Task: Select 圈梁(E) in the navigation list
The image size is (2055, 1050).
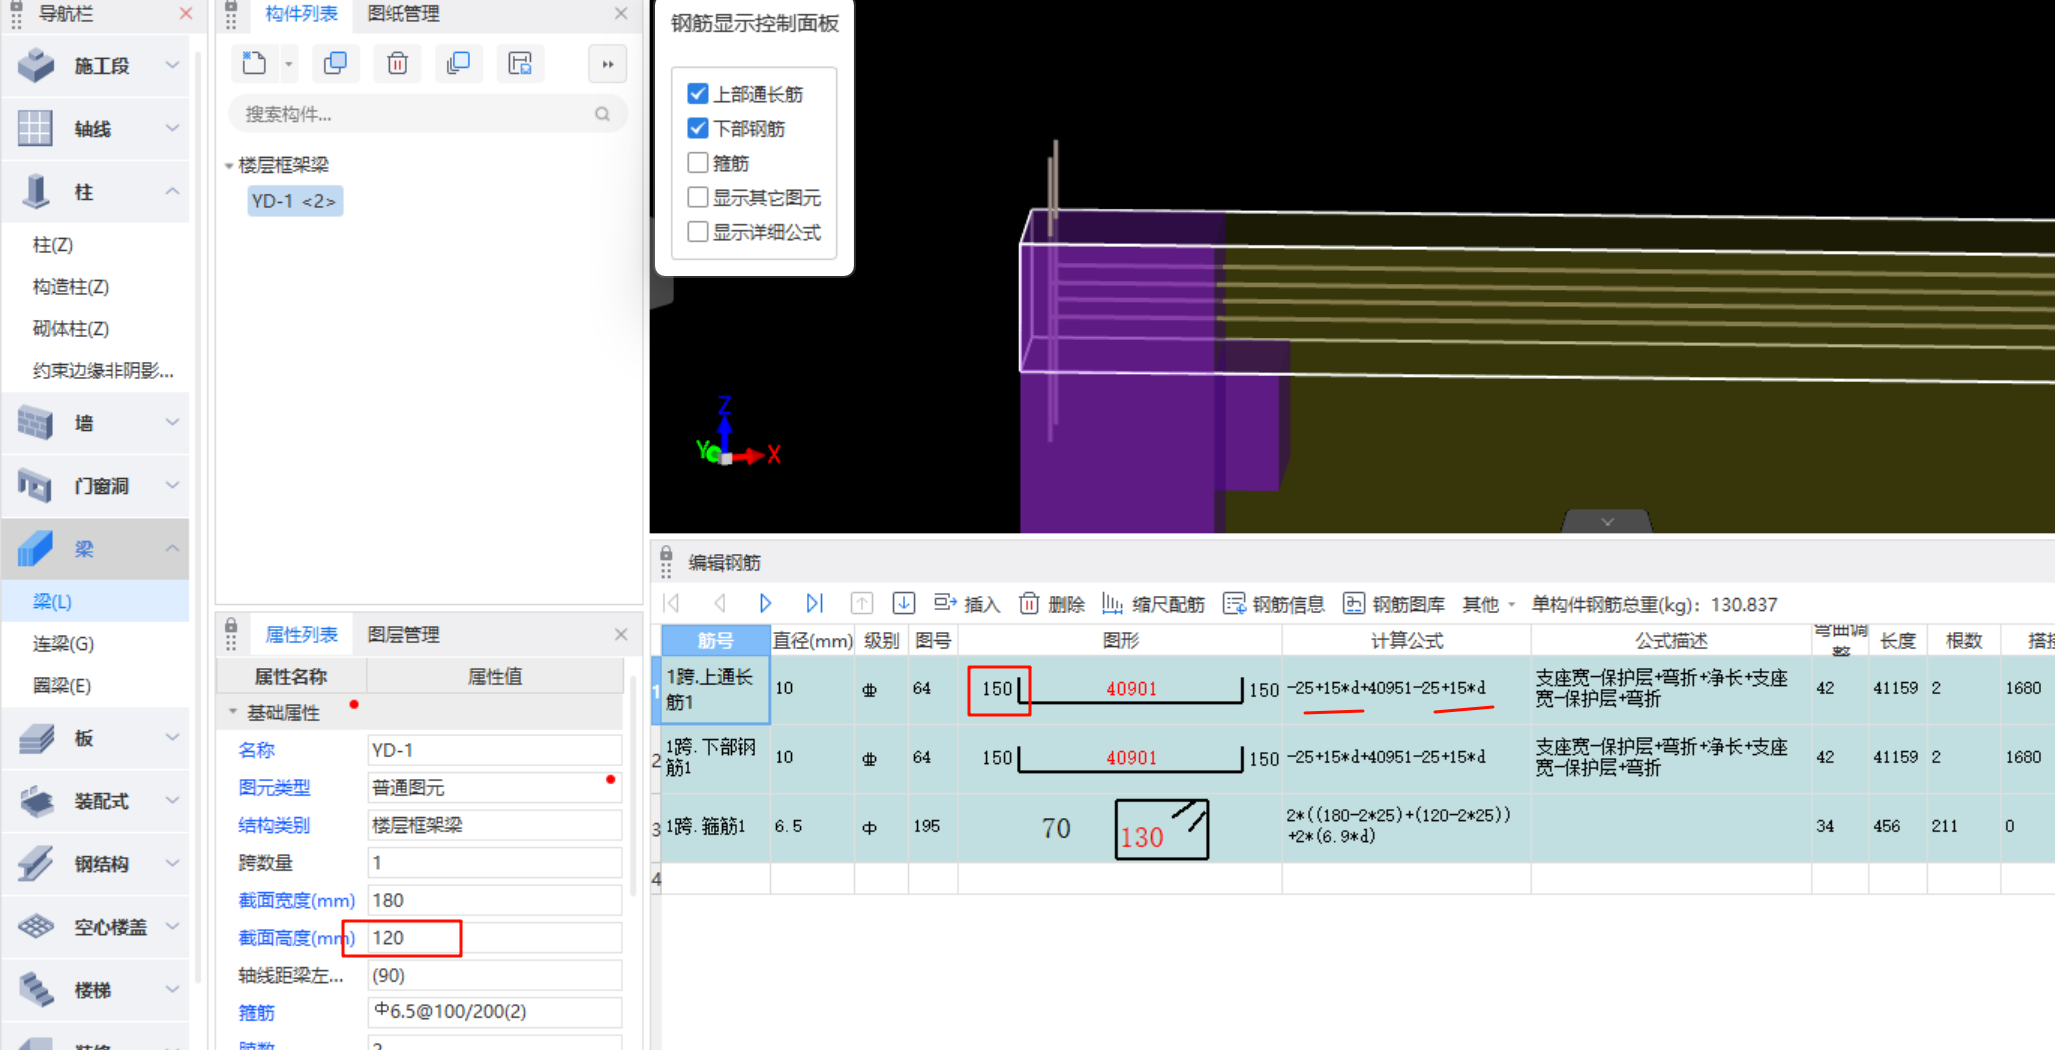Action: tap(62, 685)
